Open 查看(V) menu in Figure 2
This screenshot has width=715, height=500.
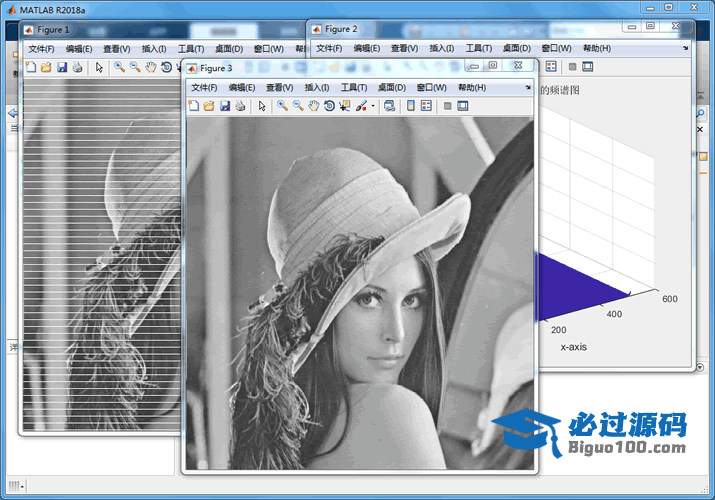[x=404, y=48]
